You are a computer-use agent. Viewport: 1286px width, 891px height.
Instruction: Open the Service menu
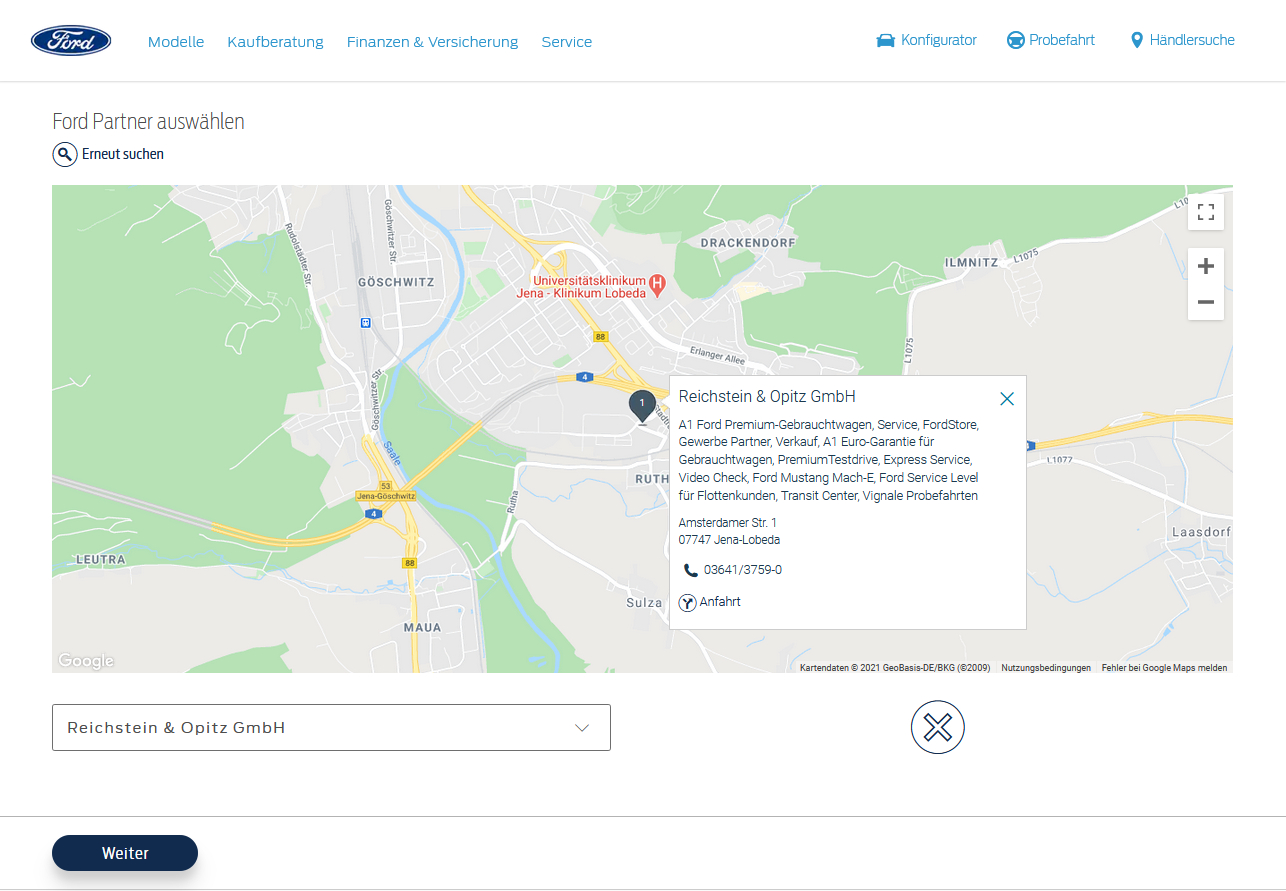click(x=567, y=42)
